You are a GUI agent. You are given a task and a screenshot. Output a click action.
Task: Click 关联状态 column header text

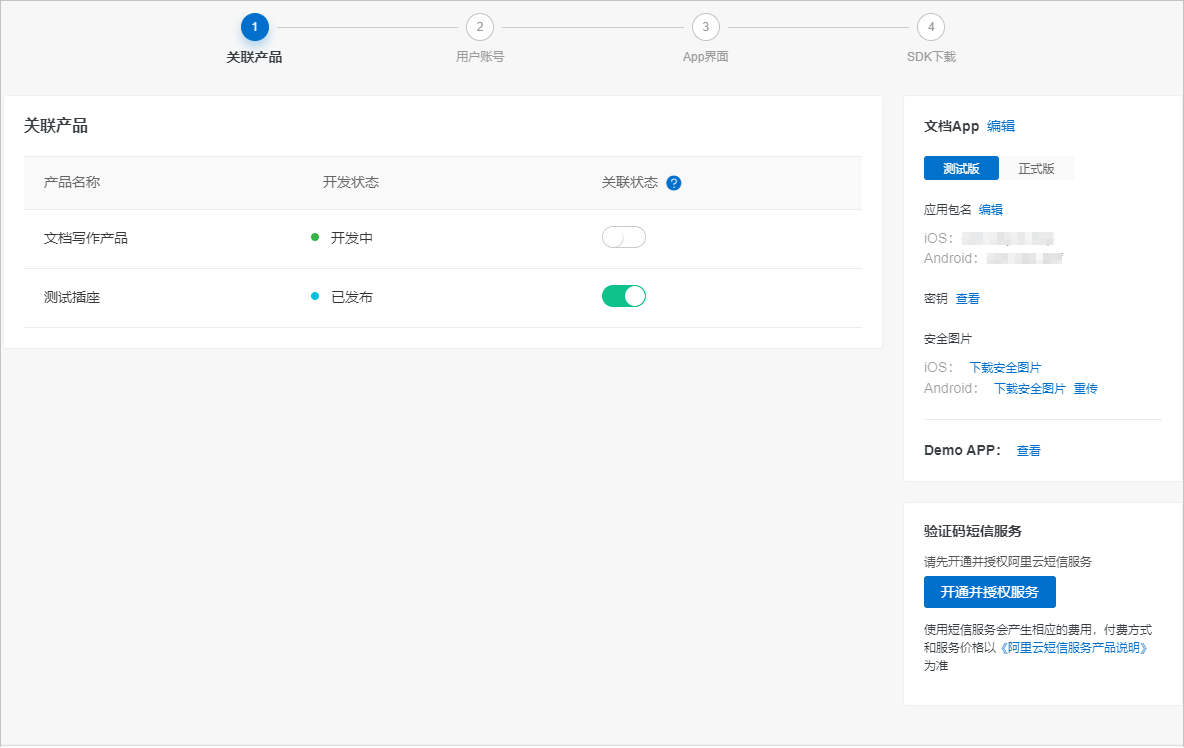[x=630, y=182]
